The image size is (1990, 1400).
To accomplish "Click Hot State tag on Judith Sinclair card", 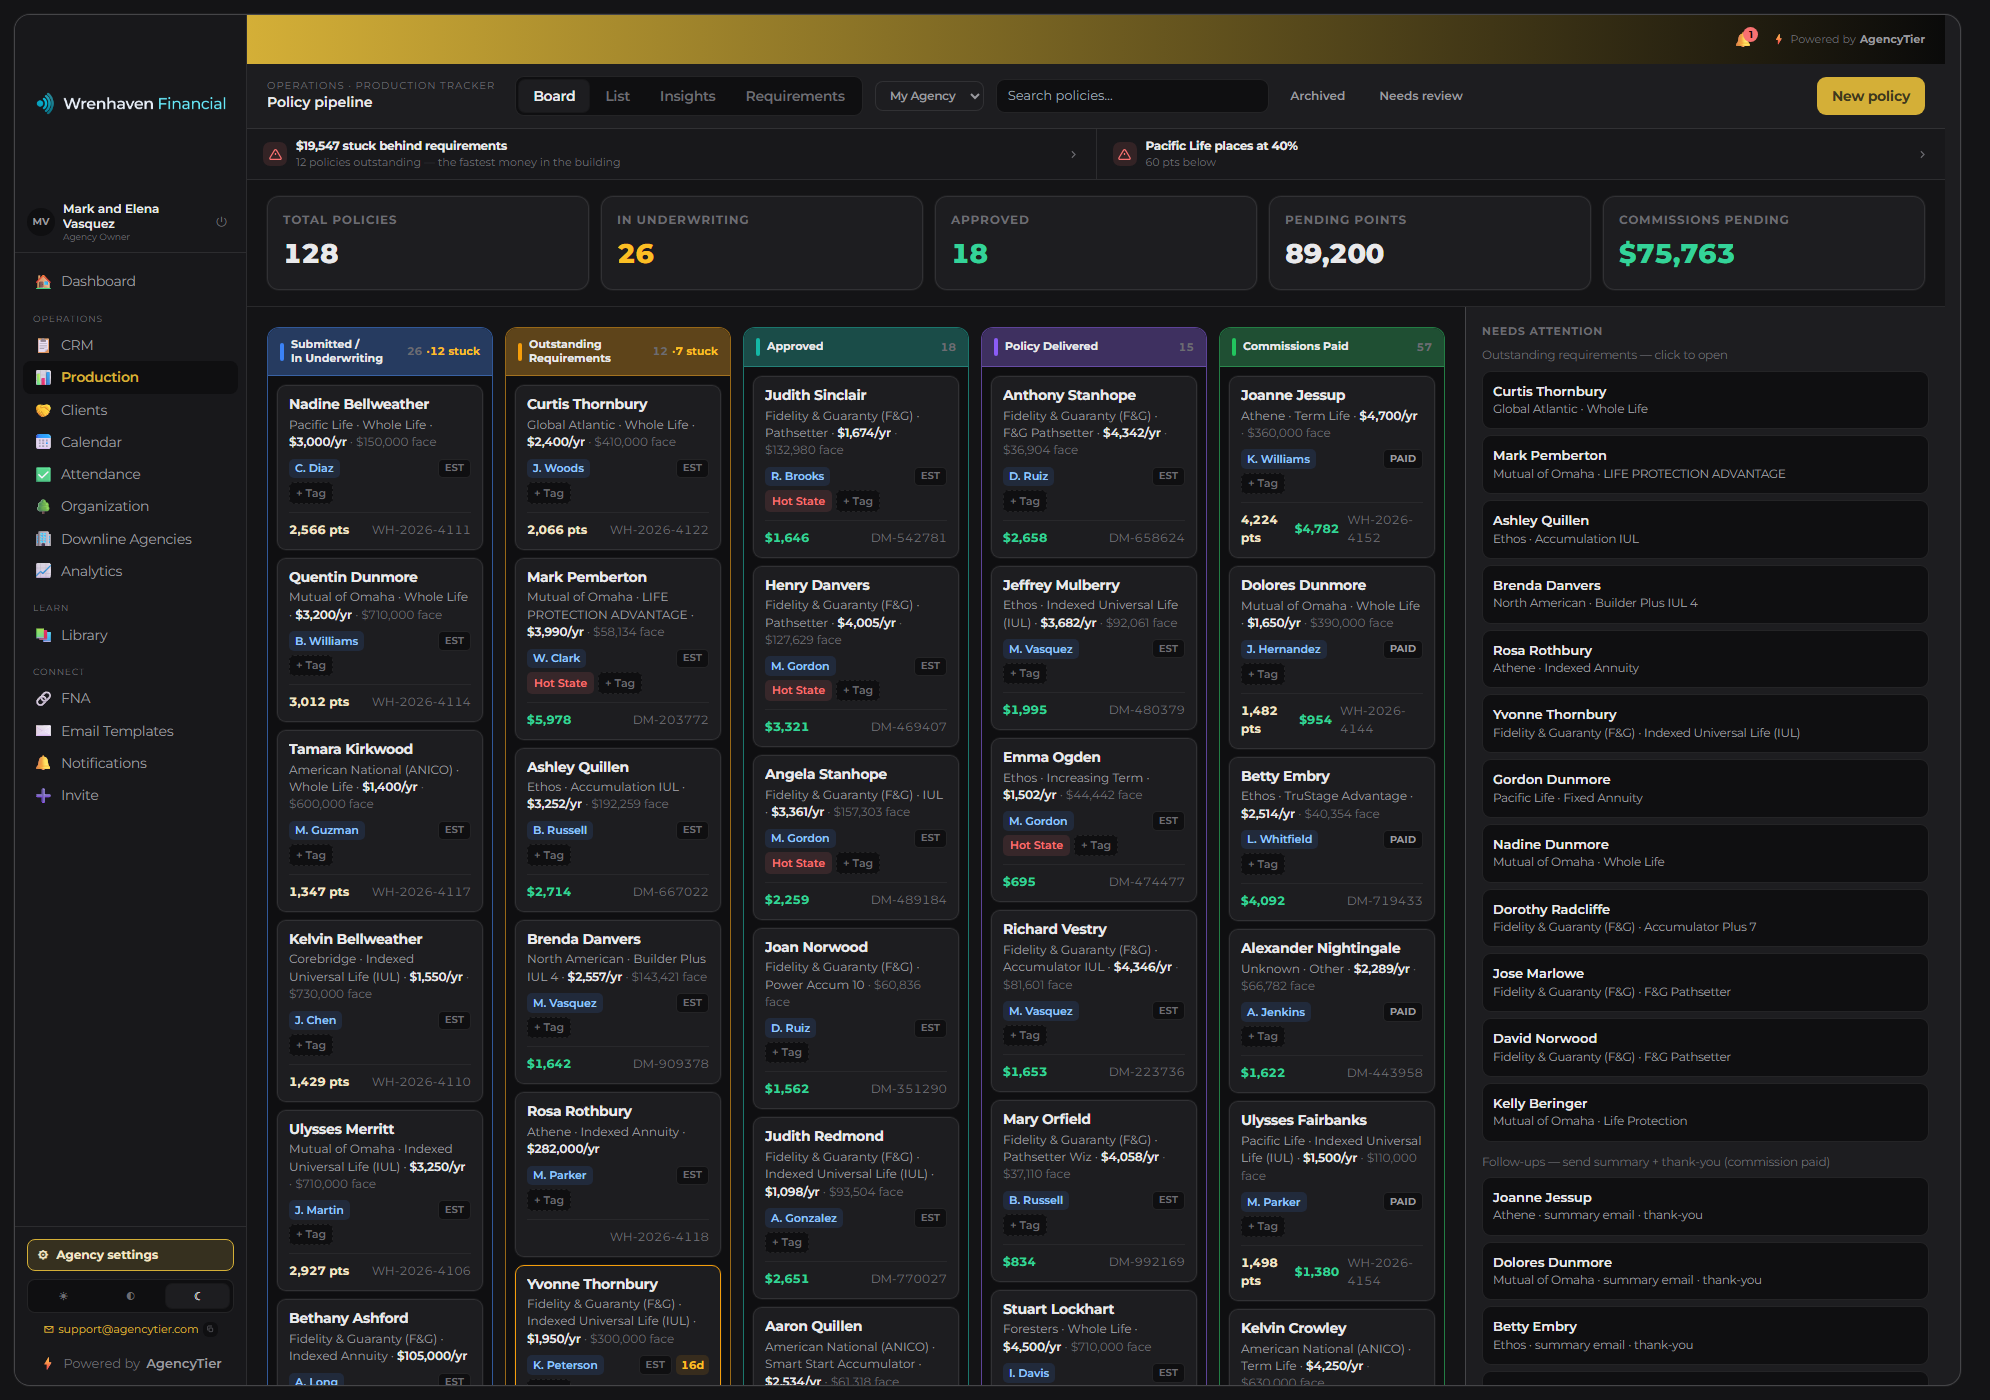I will [x=798, y=501].
